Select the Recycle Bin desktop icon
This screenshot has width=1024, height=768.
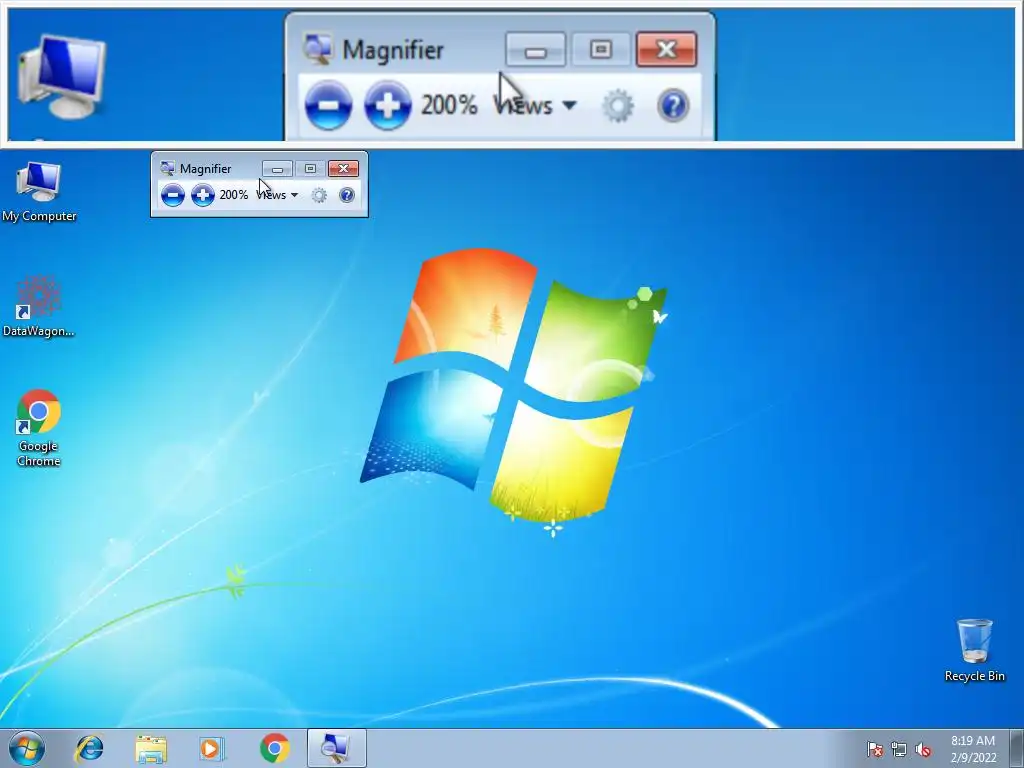[x=974, y=650]
